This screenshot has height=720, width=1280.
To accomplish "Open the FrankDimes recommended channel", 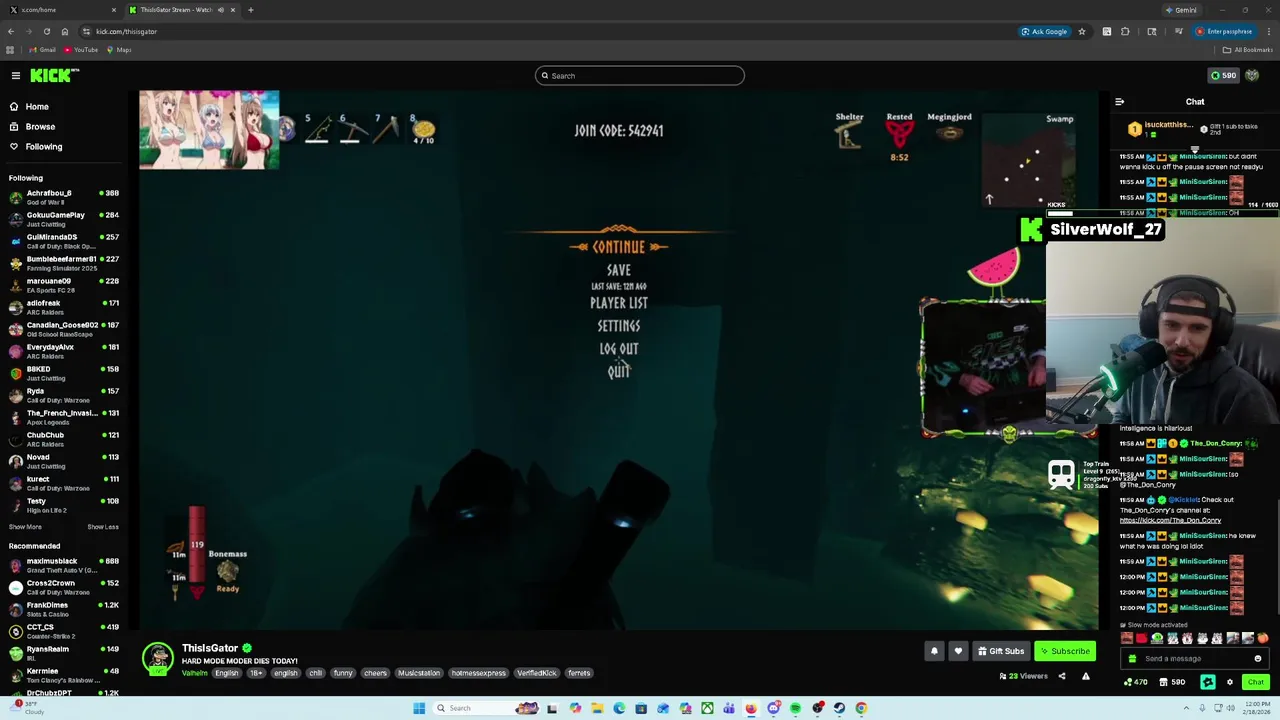I will [x=62, y=609].
